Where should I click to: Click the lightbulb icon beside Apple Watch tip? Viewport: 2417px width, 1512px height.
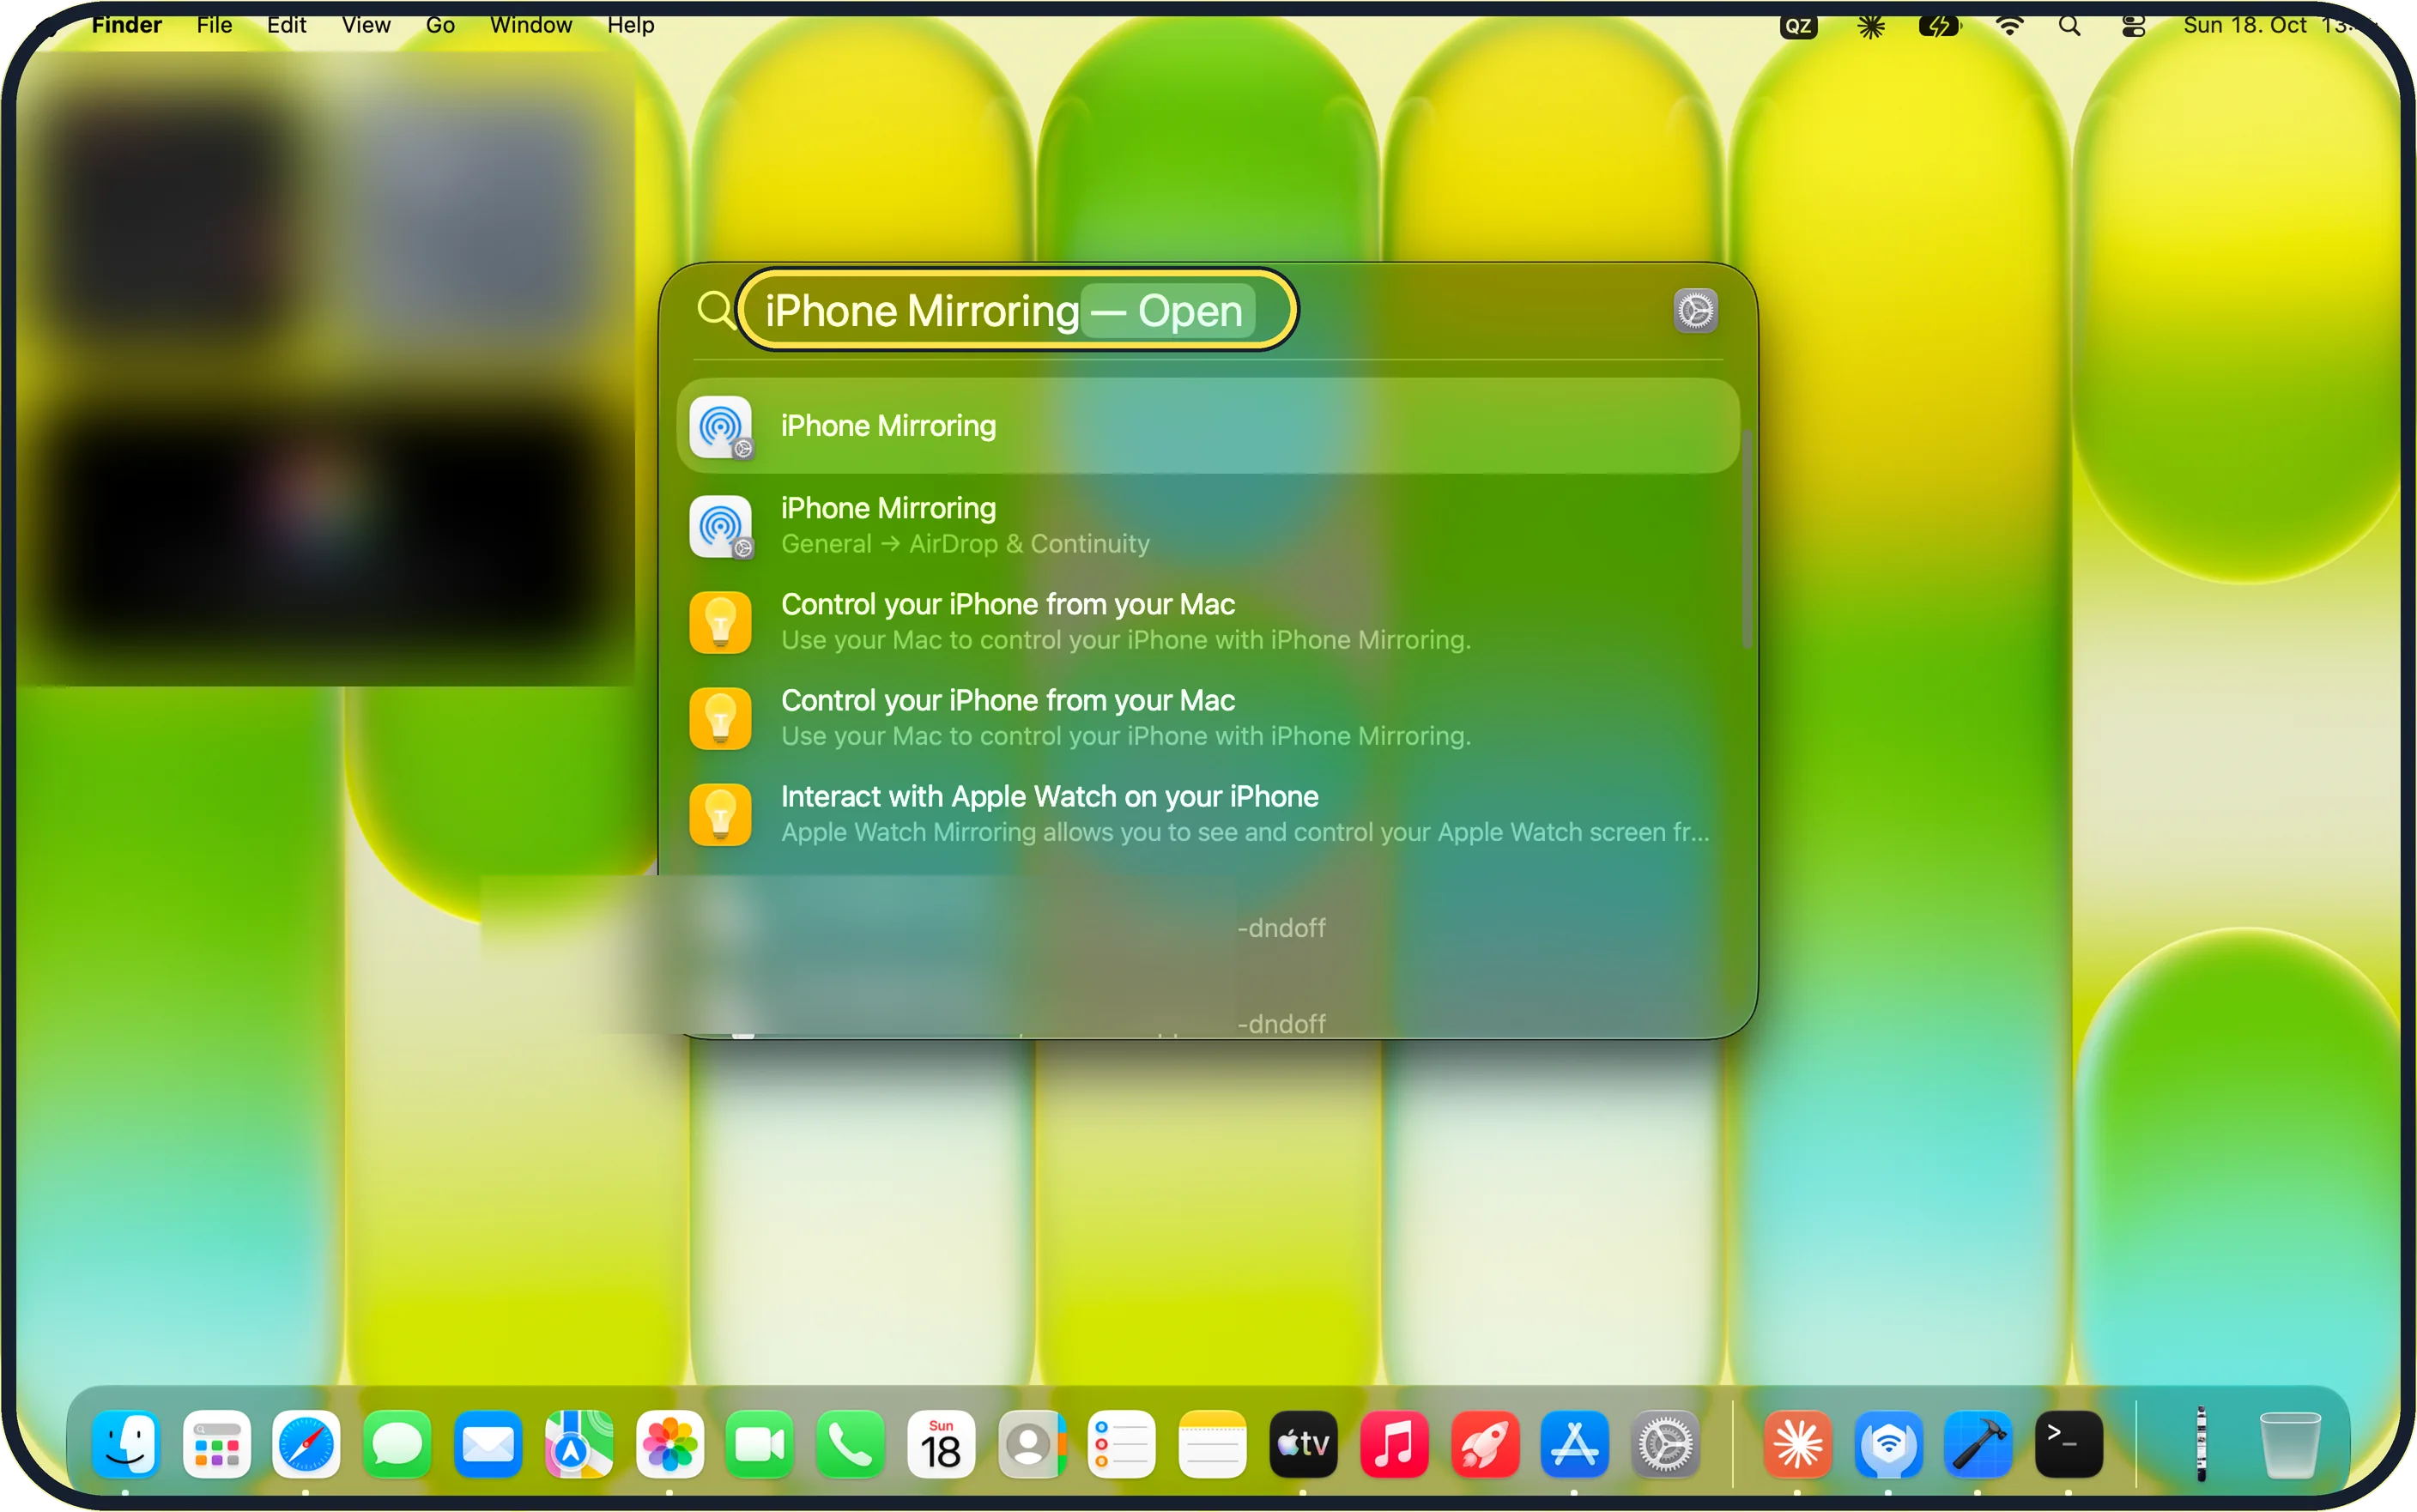[x=720, y=814]
